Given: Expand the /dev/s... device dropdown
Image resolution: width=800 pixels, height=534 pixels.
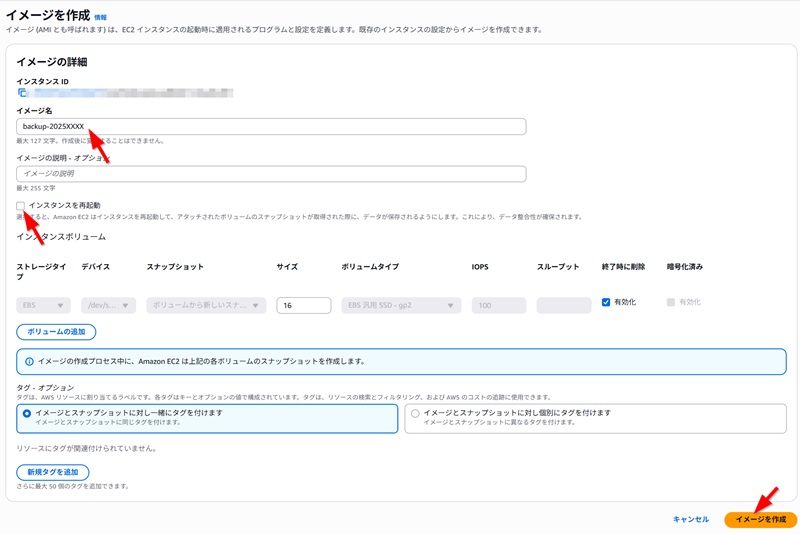Looking at the screenshot, I should click(x=108, y=306).
